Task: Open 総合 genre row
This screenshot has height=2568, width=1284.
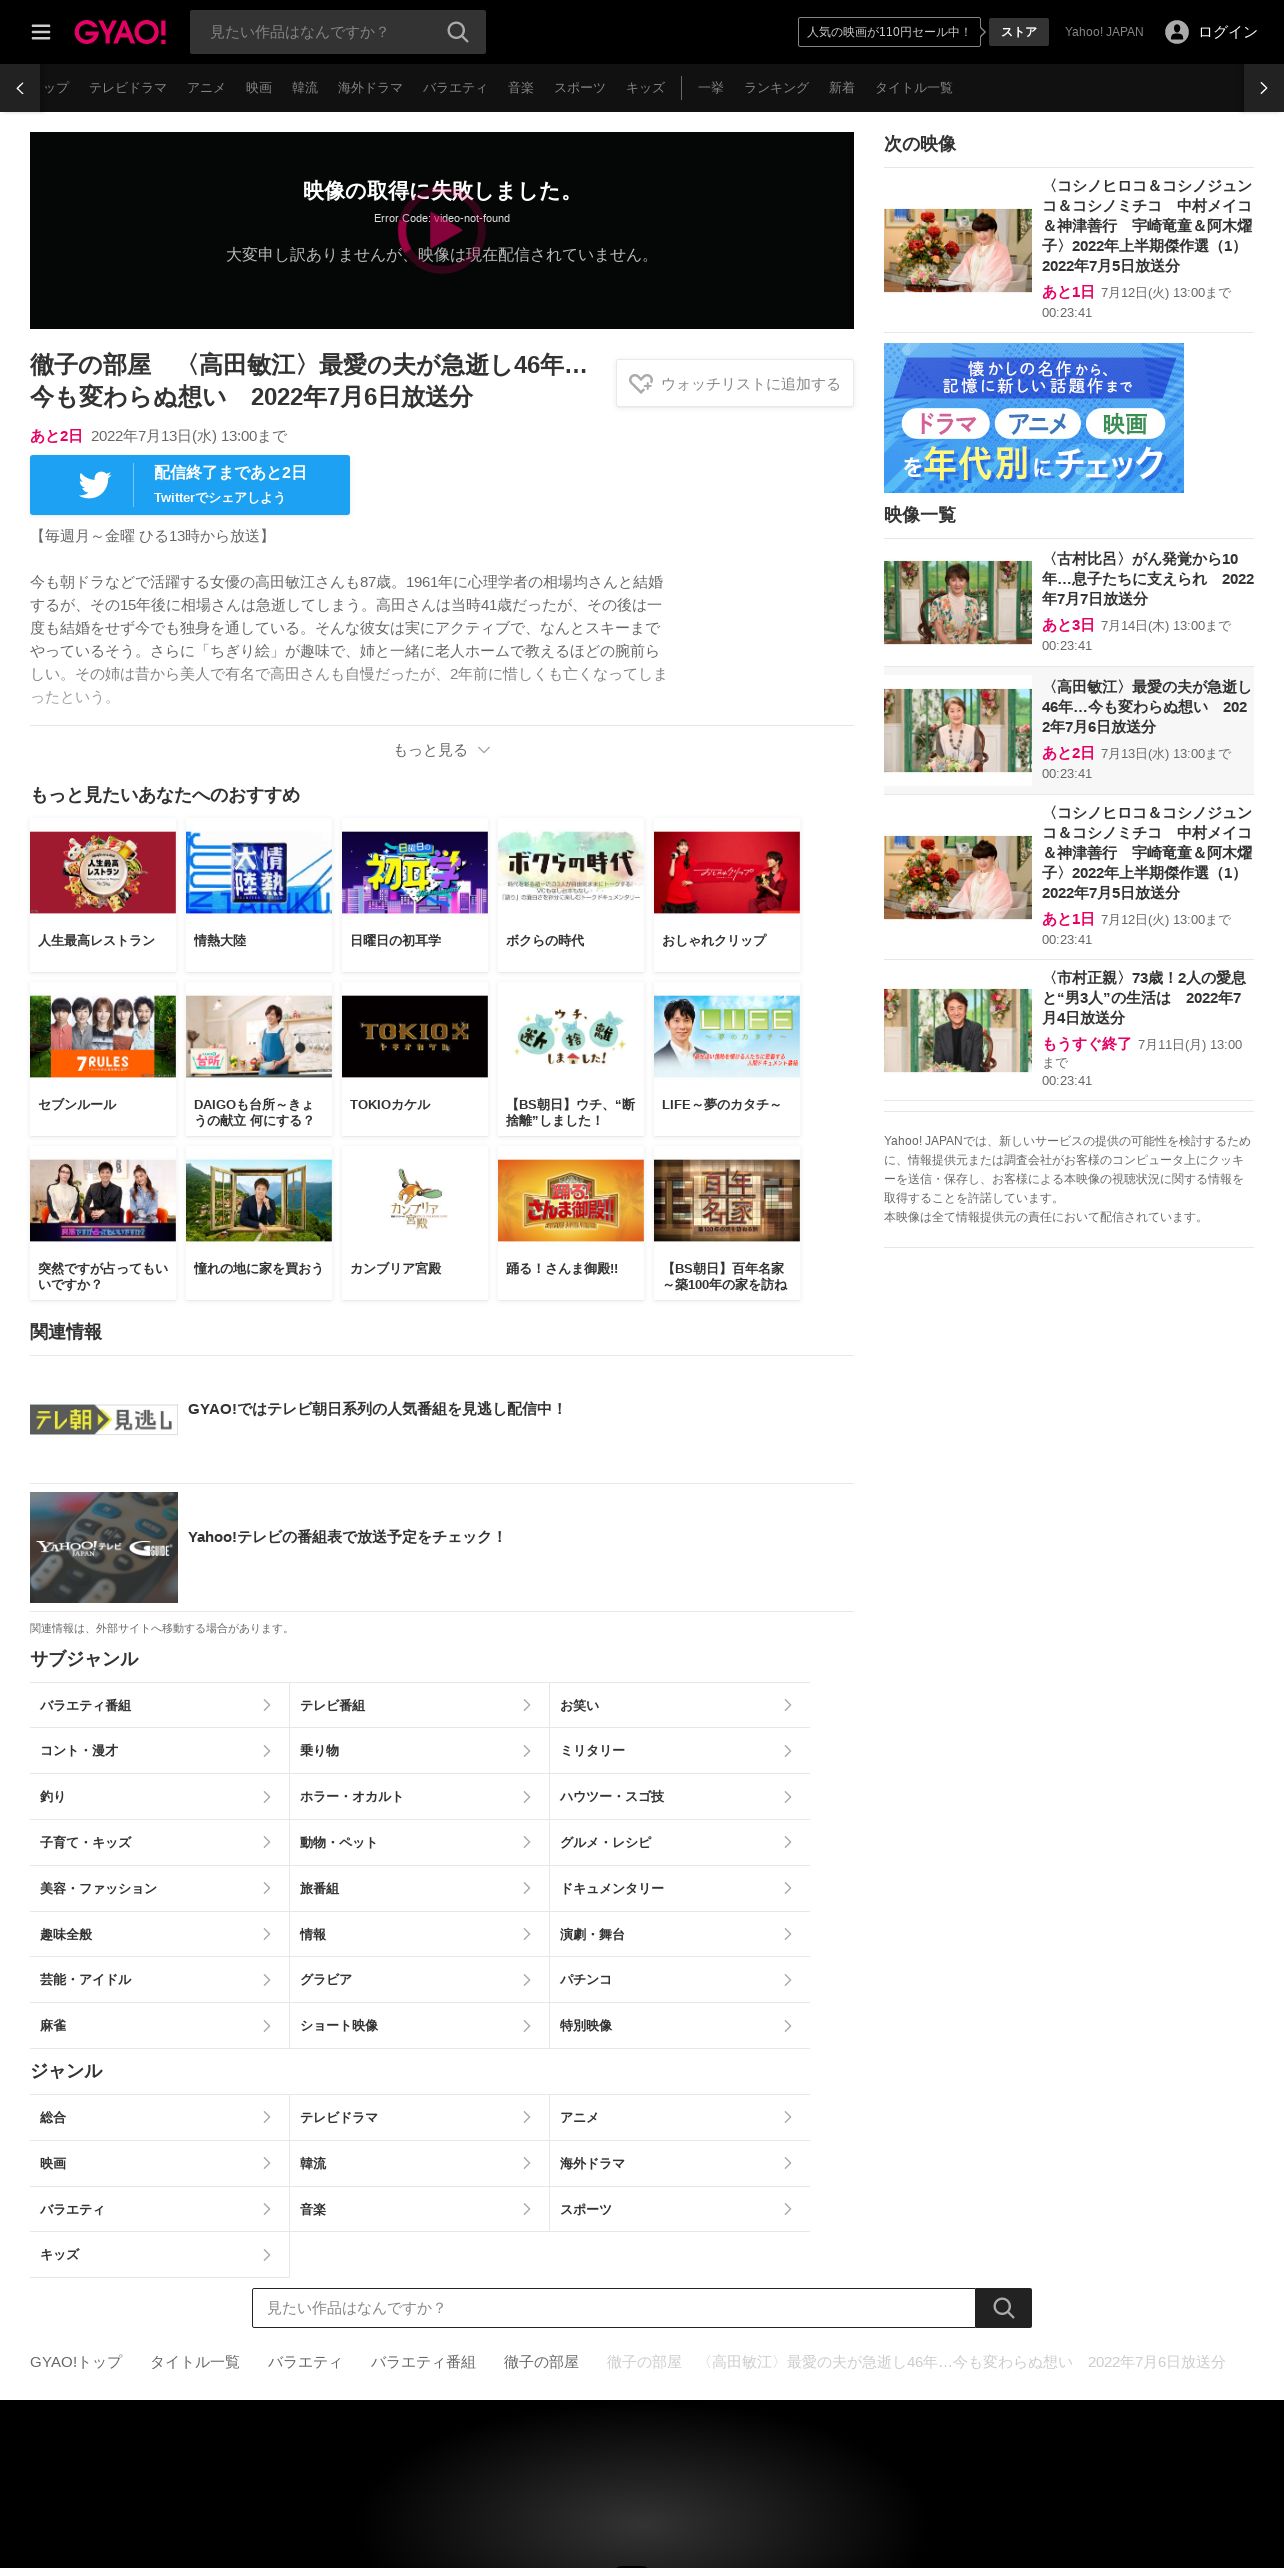Action: tap(159, 2117)
